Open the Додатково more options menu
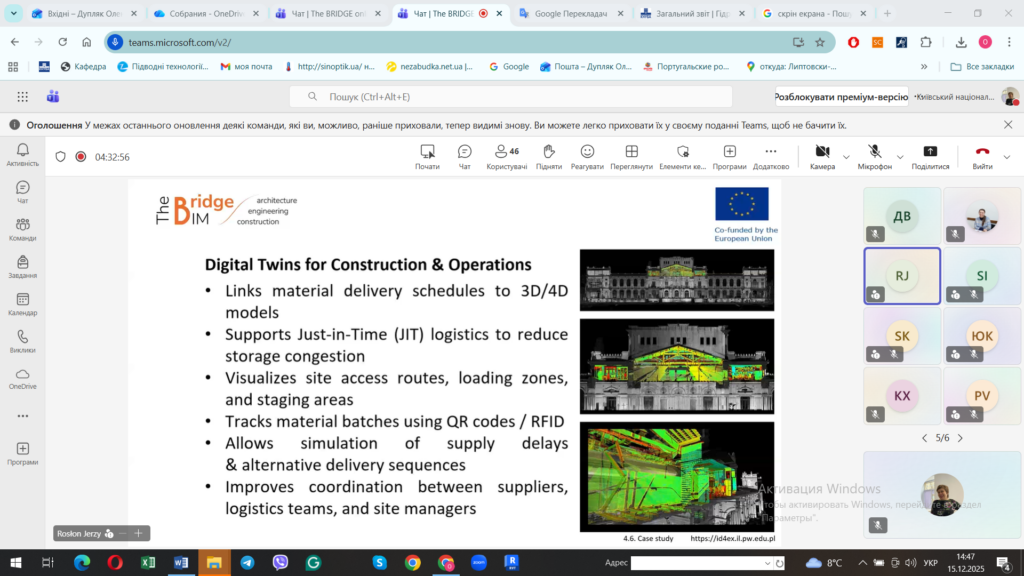This screenshot has height=576, width=1024. [x=770, y=152]
